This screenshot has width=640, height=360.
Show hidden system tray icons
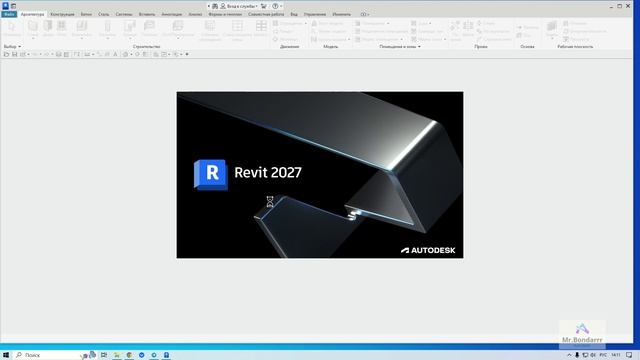coord(569,355)
